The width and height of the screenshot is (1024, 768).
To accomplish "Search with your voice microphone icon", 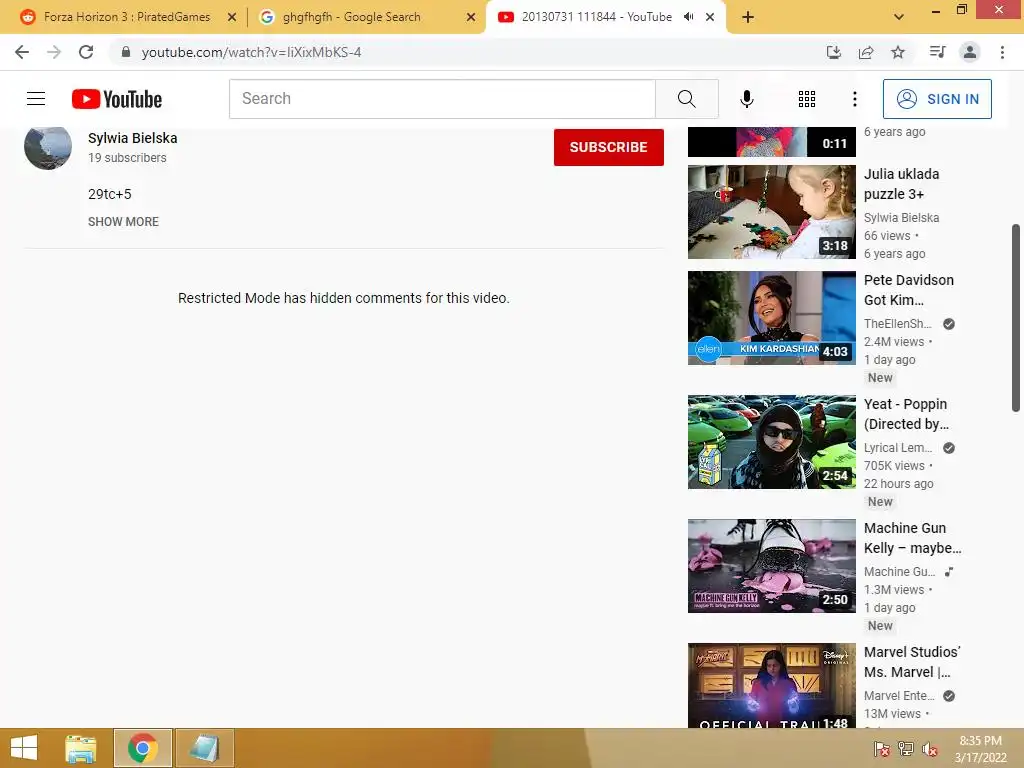I will tap(746, 99).
